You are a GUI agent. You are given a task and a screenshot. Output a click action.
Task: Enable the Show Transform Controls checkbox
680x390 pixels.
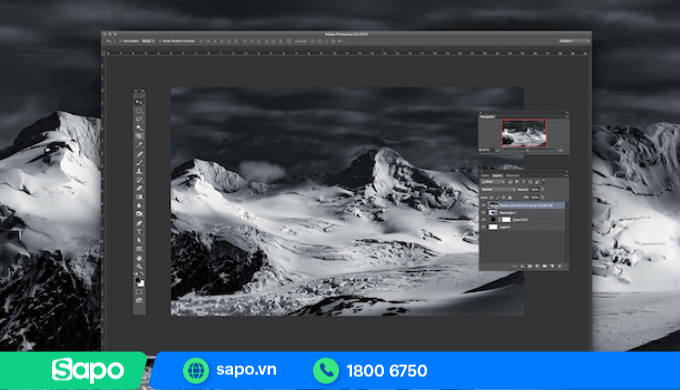160,41
